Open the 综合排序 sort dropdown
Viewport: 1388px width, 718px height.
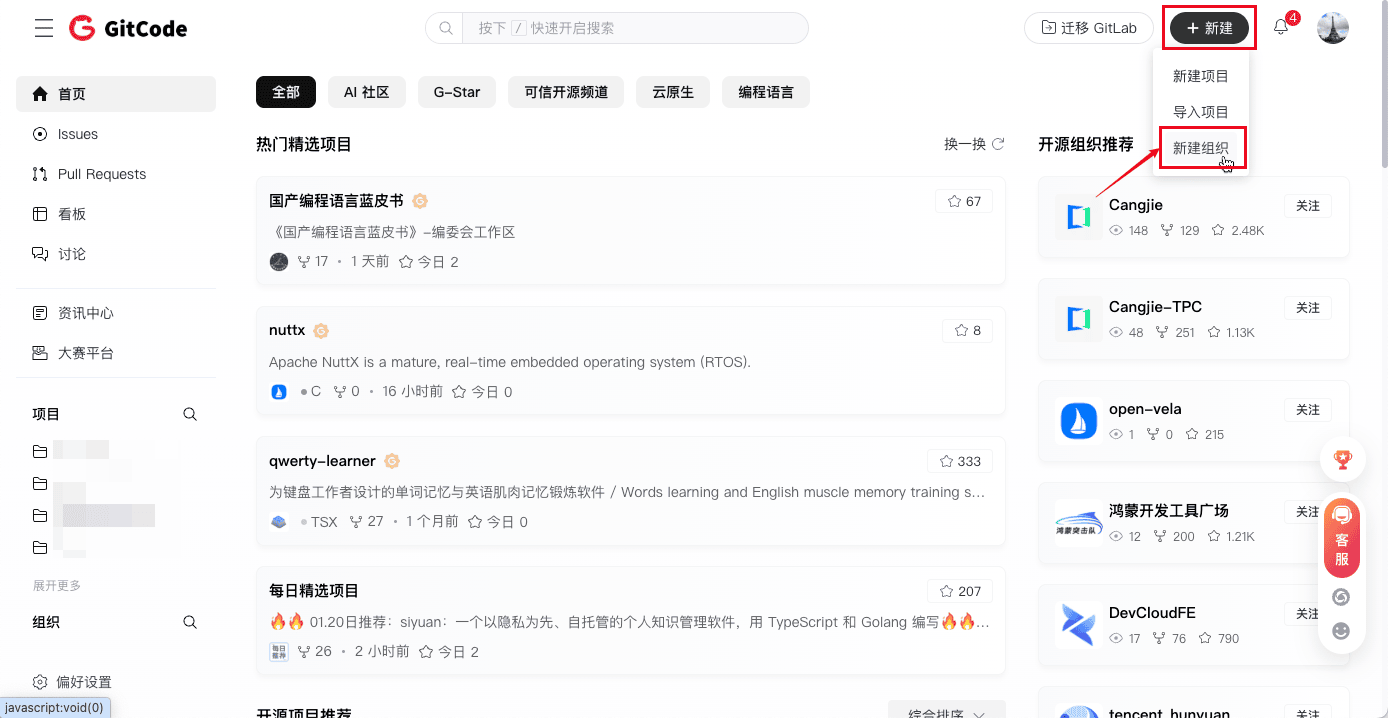945,712
